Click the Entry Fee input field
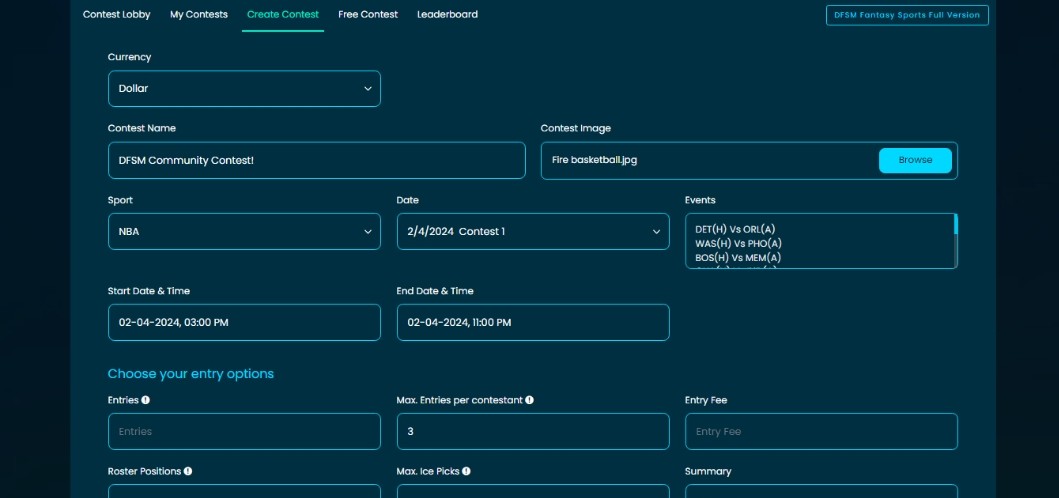This screenshot has height=498, width=1059. pyautogui.click(x=821, y=431)
